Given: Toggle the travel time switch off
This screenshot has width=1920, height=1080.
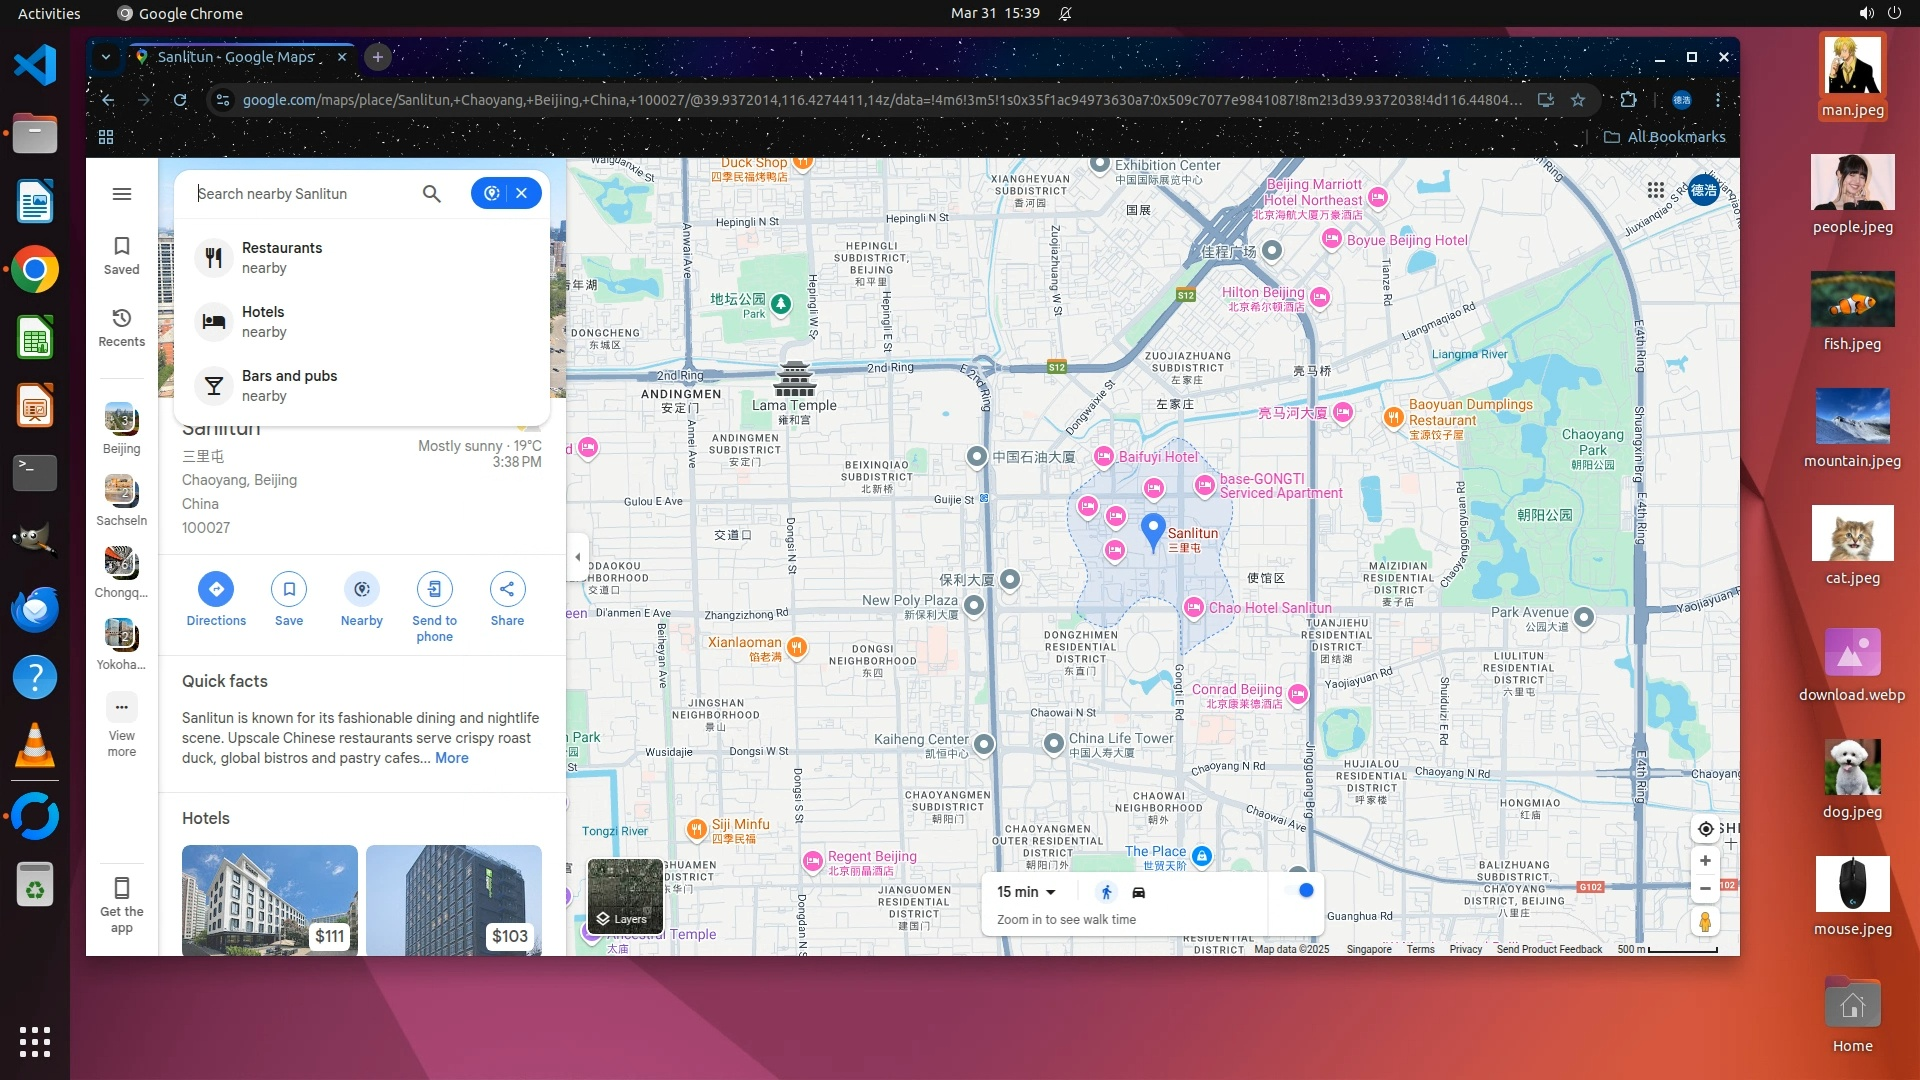Looking at the screenshot, I should 1300,891.
